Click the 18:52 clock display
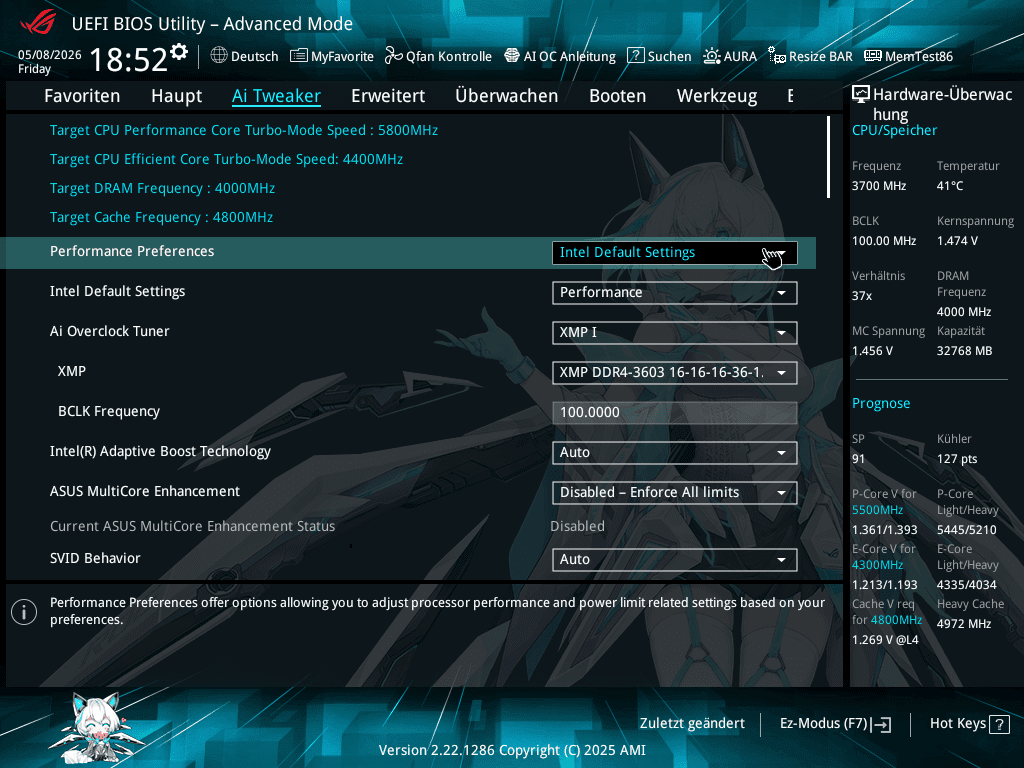 click(x=129, y=59)
